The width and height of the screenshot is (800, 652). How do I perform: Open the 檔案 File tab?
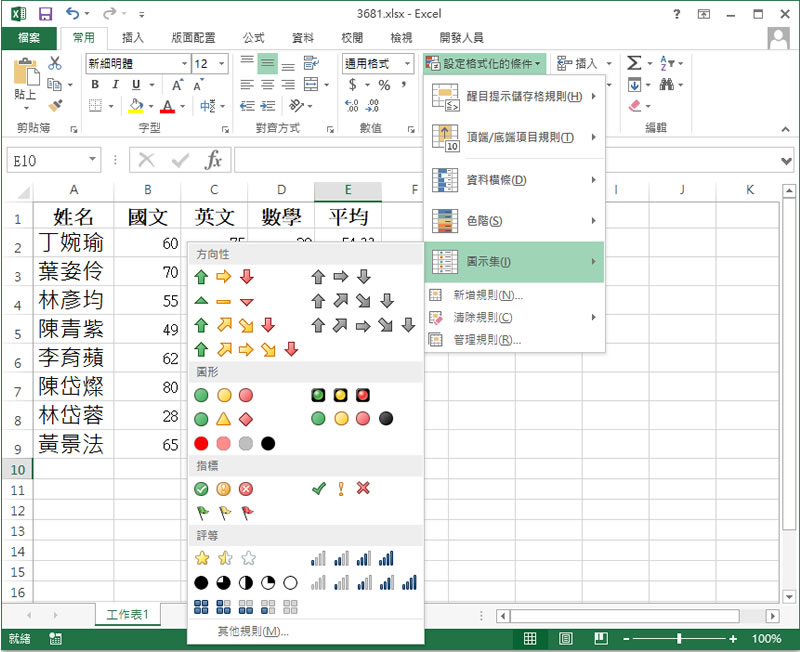[x=29, y=38]
